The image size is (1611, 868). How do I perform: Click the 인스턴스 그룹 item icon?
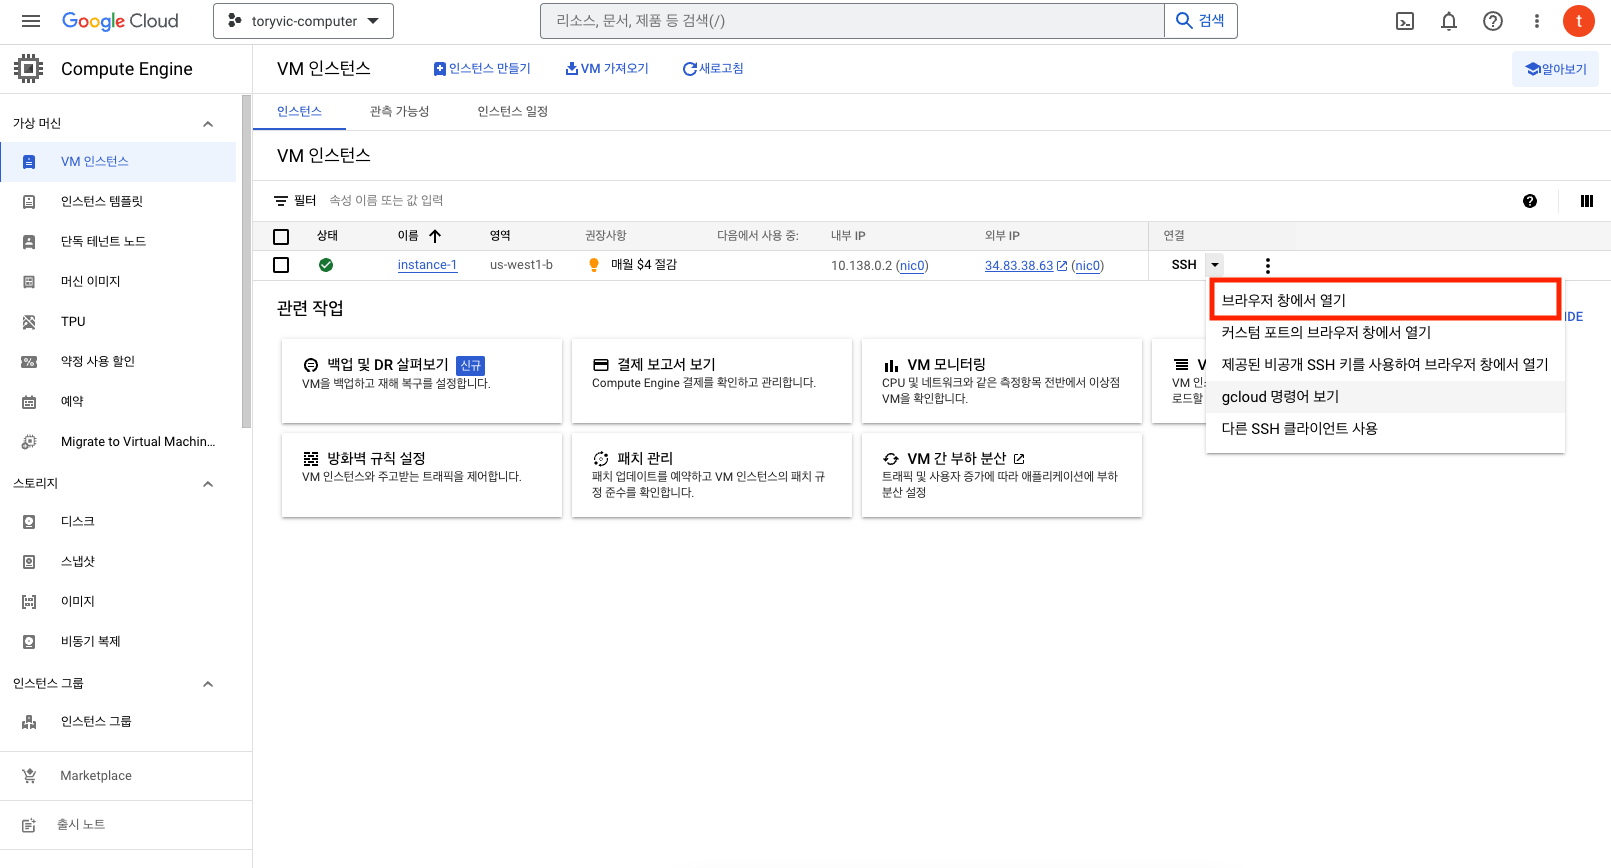[29, 722]
